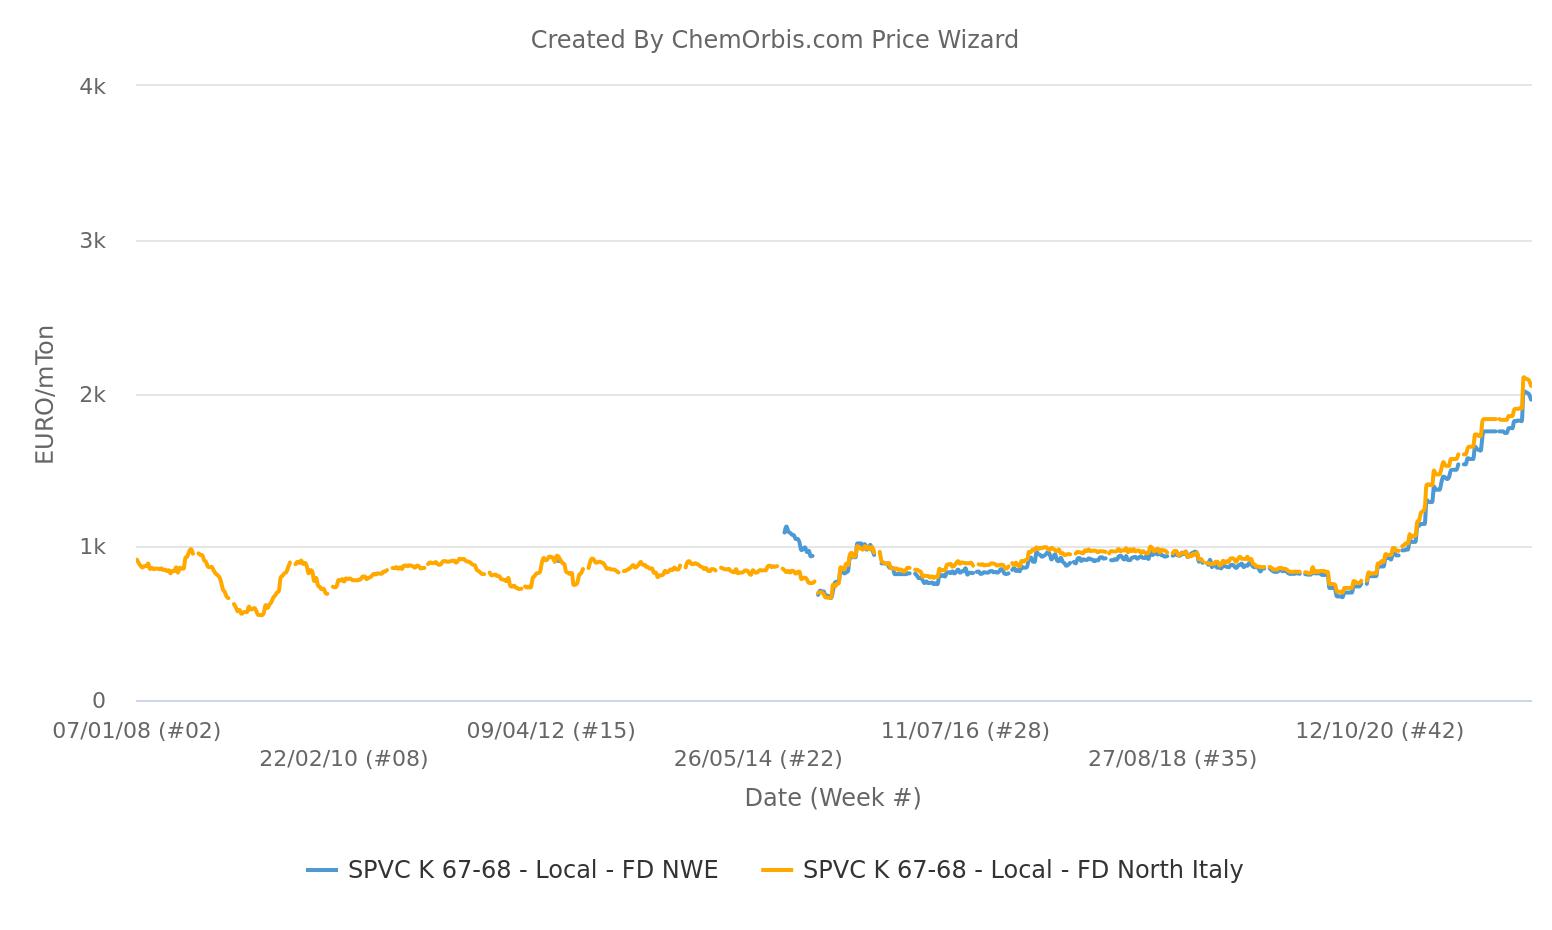Screen dimensions: 1552x930
Task: Click the 27/08/18 (#35) date label
Action: [x=1172, y=759]
